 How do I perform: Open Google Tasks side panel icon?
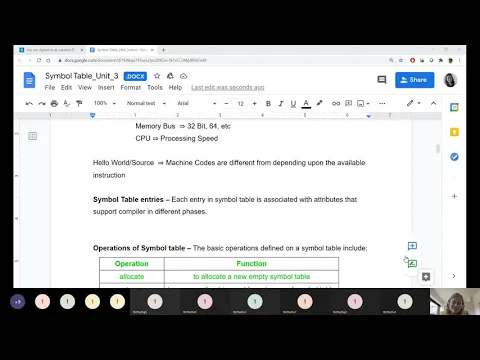click(x=454, y=157)
